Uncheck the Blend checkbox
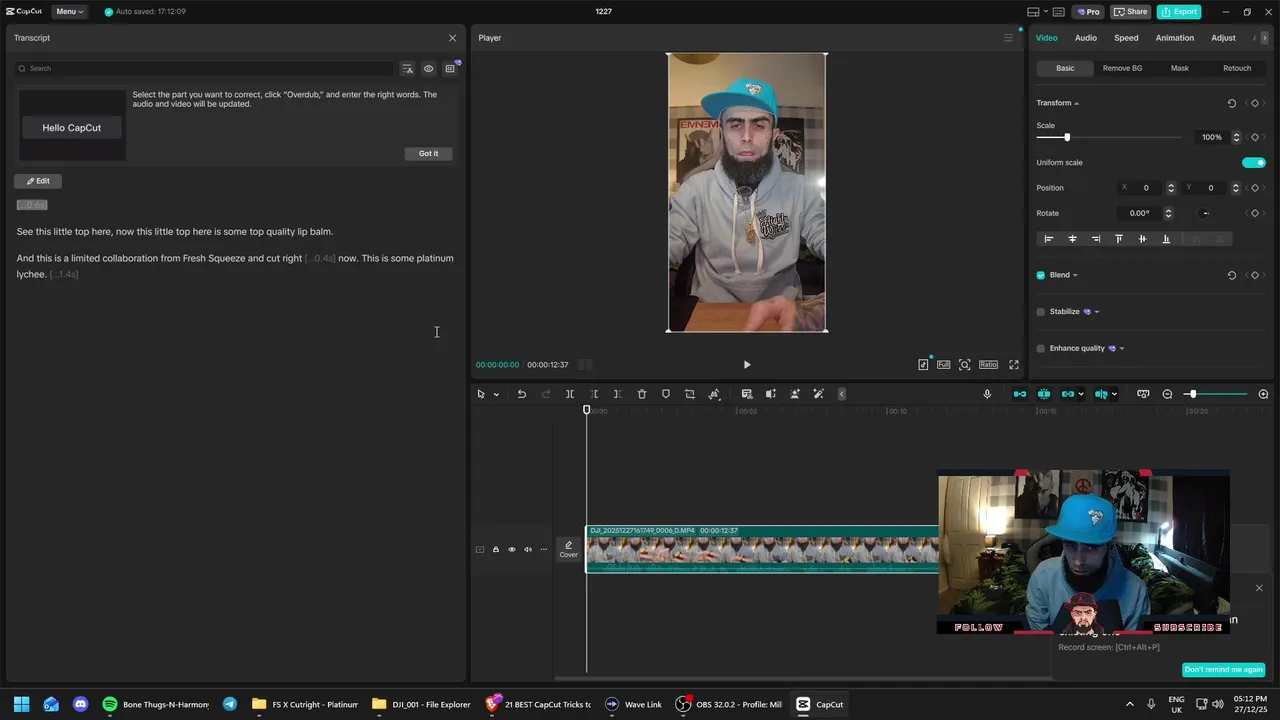The width and height of the screenshot is (1280, 720). [x=1041, y=275]
